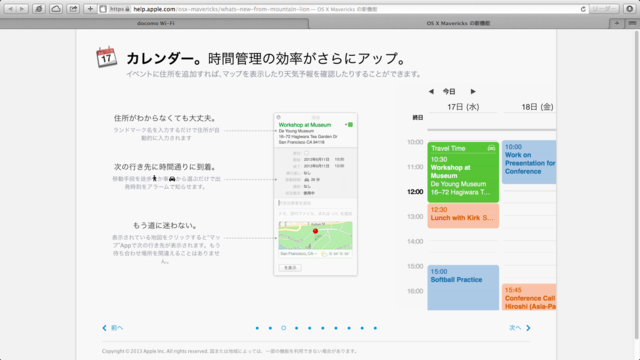640x360 pixels.
Task: Click the 18日 (金) day header
Action: pyautogui.click(x=537, y=107)
